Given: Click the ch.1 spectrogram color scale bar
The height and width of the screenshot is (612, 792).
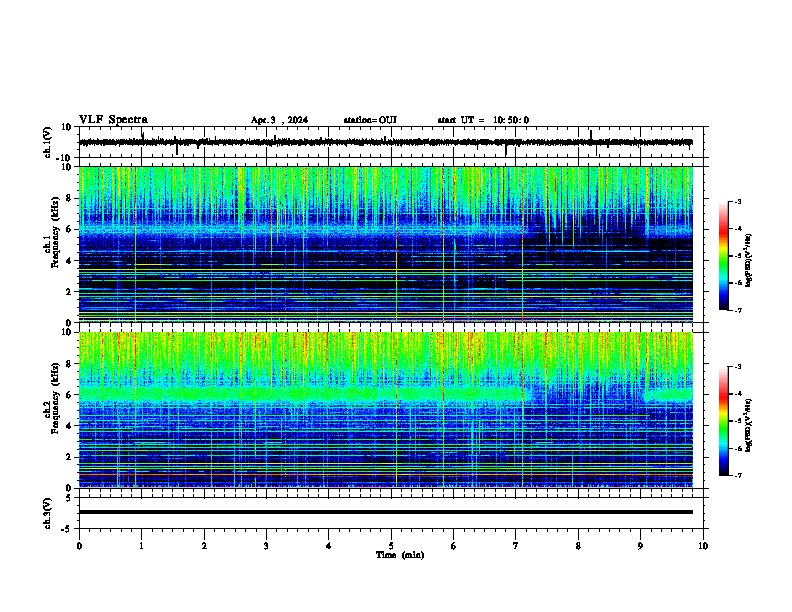Looking at the screenshot, I should 723,256.
